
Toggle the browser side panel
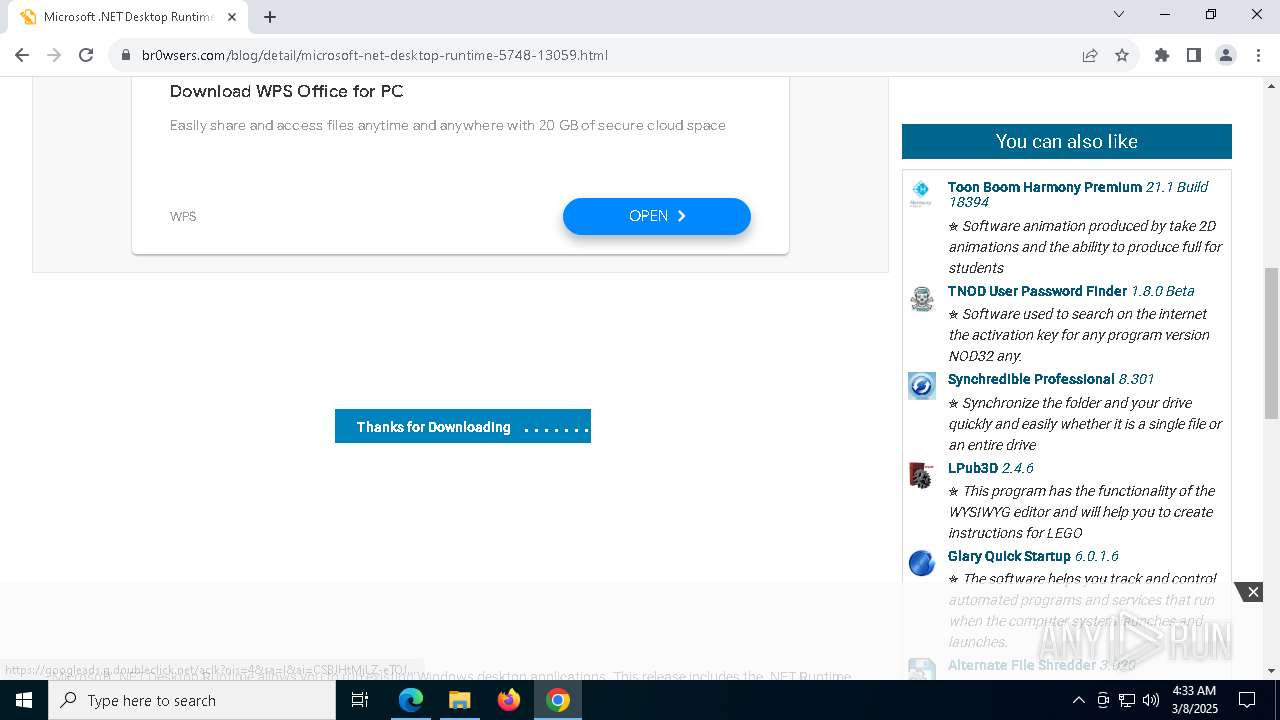tap(1194, 55)
